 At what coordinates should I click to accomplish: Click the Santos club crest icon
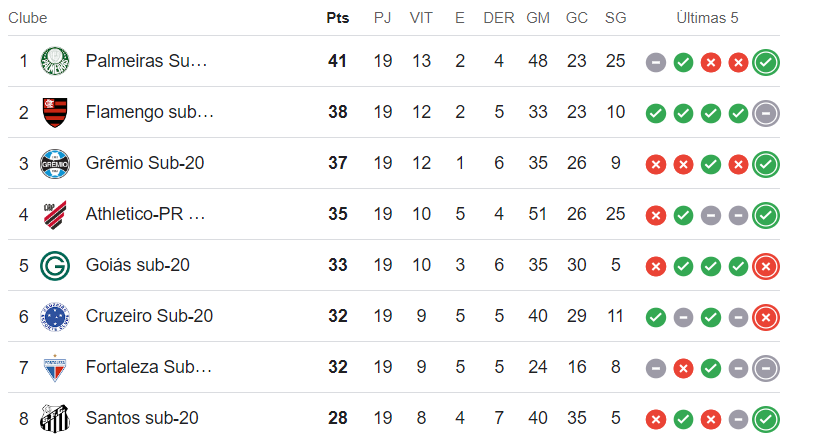pos(54,418)
